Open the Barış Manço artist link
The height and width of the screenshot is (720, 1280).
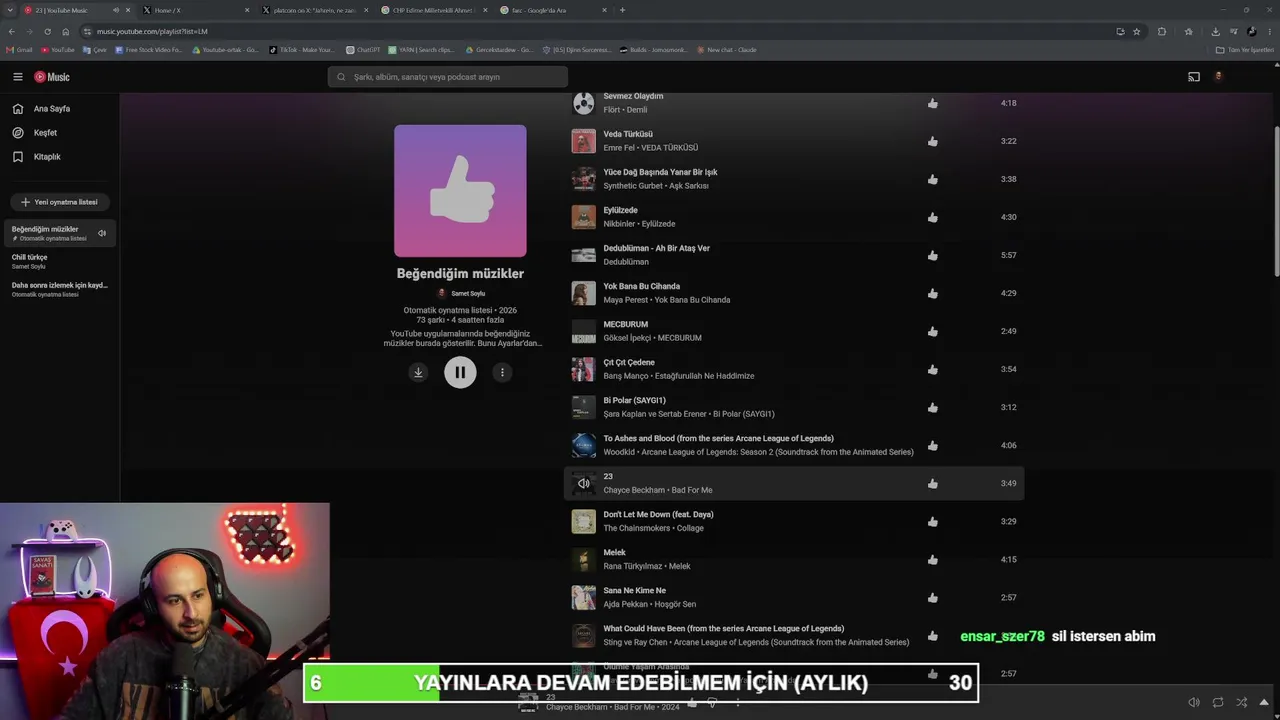point(626,376)
